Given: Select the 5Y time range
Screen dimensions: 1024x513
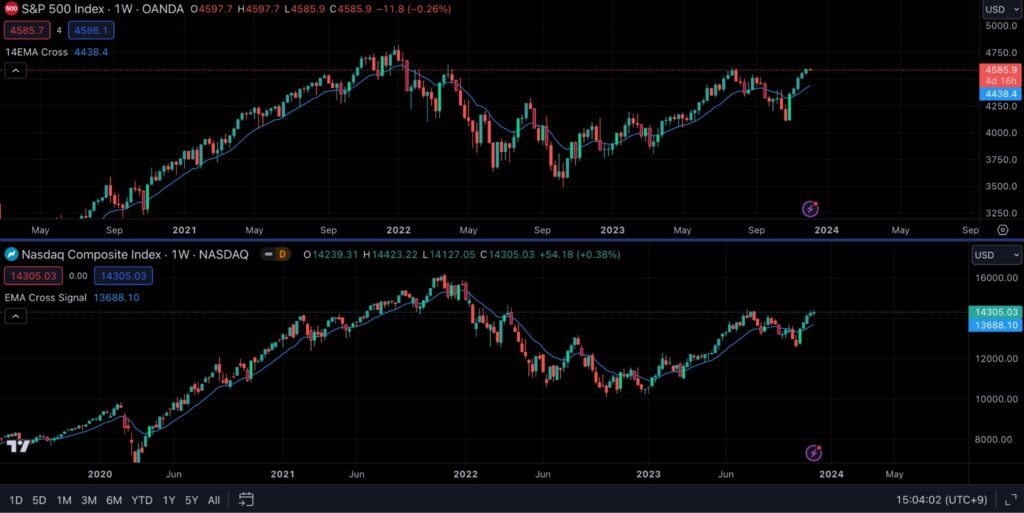Looking at the screenshot, I should [x=191, y=501].
